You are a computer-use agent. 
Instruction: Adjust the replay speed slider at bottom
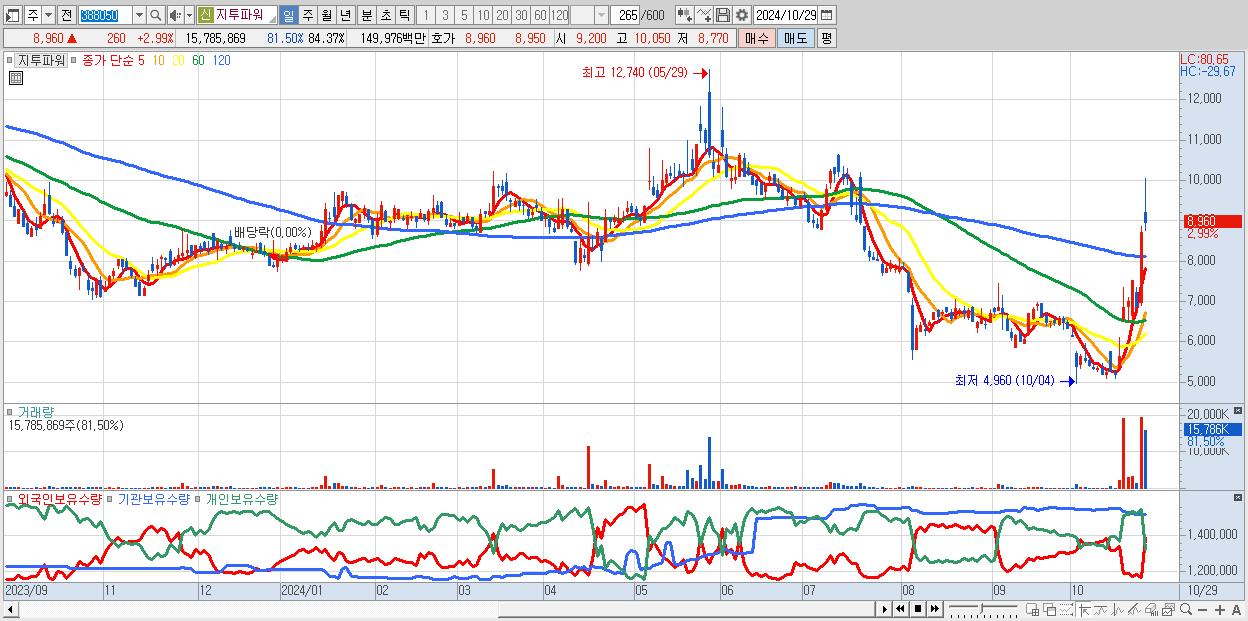coord(984,609)
